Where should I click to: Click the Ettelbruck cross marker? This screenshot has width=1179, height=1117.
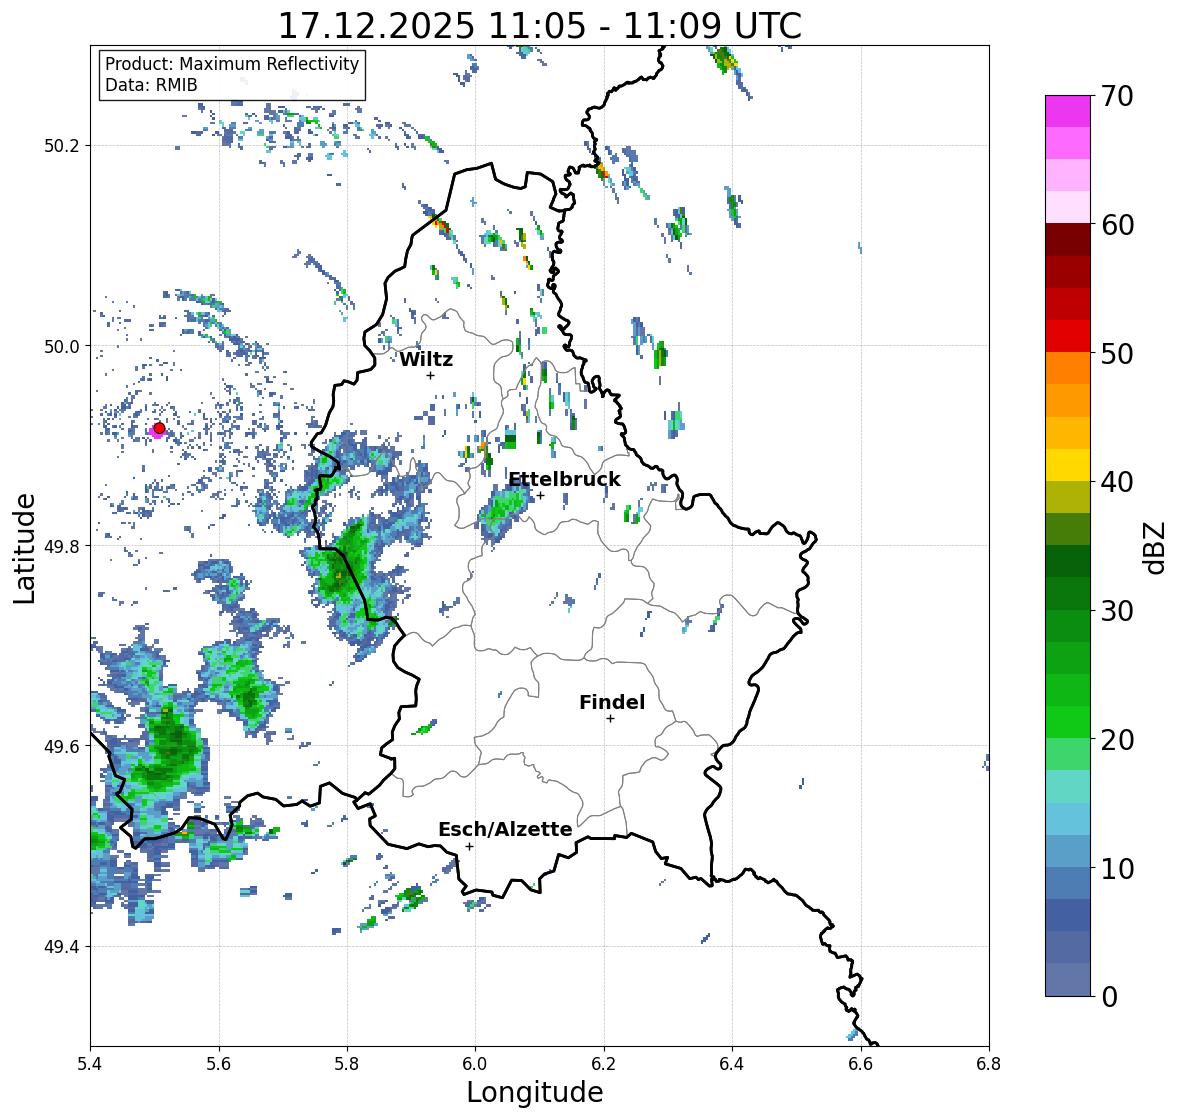540,495
